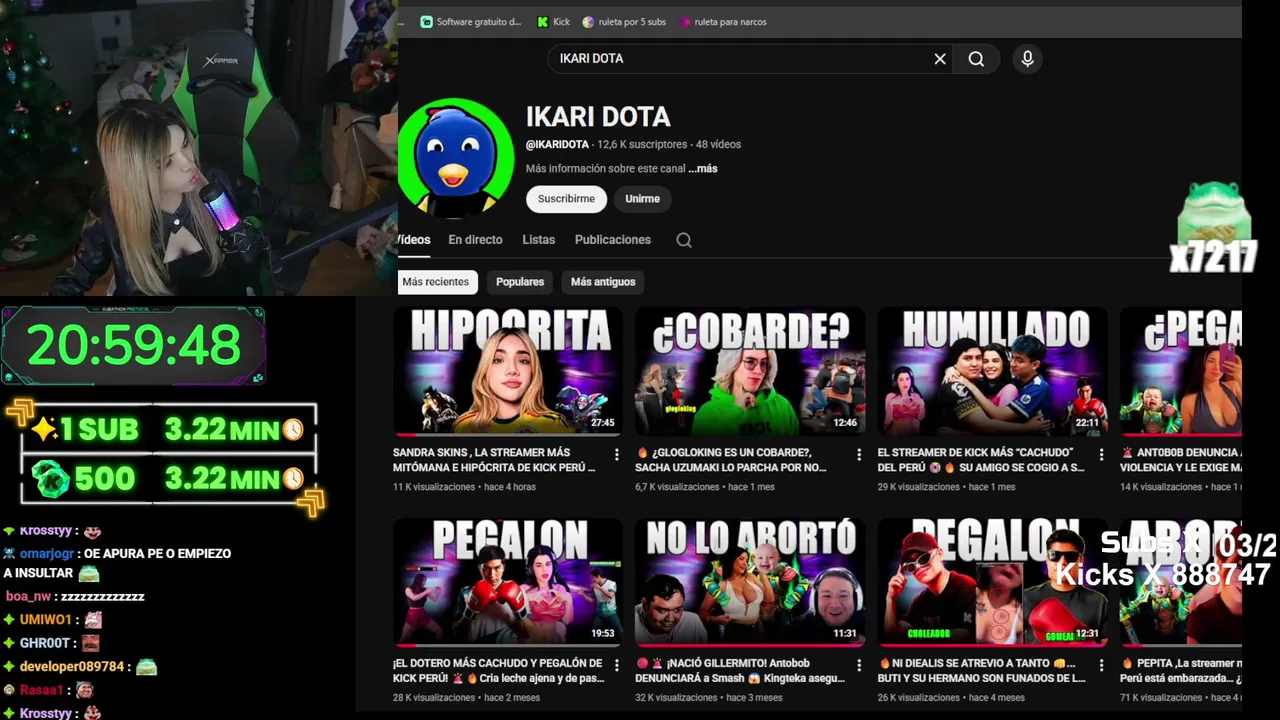
Task: Open title 'EL DOTERO MÁS CACHUDO Y PEGALÓN'
Action: (498, 671)
